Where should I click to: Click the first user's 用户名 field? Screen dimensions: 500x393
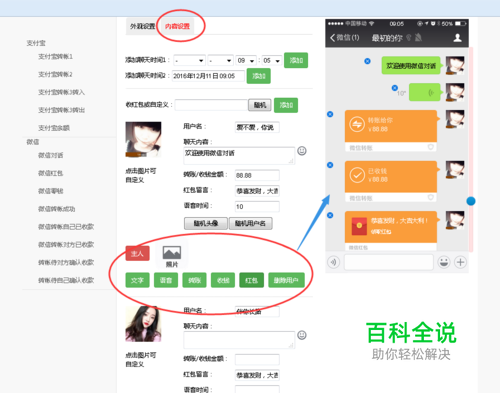(x=257, y=127)
